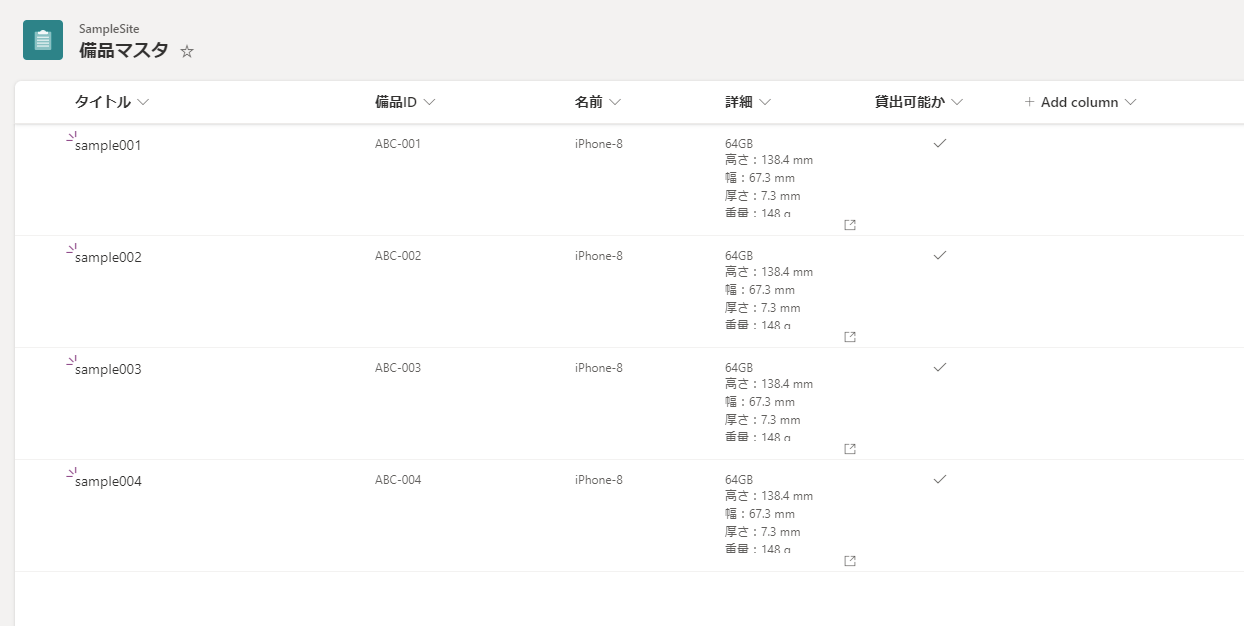Favorite the list with the star icon
This screenshot has height=626, width=1244.
(187, 51)
